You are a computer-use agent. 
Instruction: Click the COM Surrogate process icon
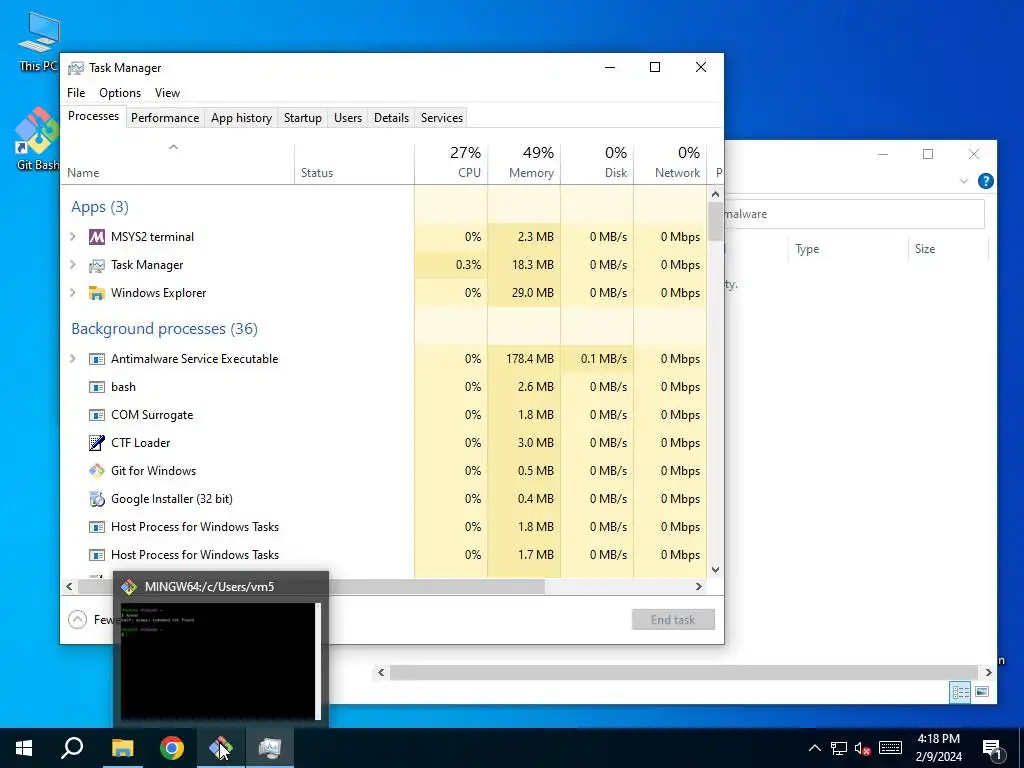click(x=97, y=415)
